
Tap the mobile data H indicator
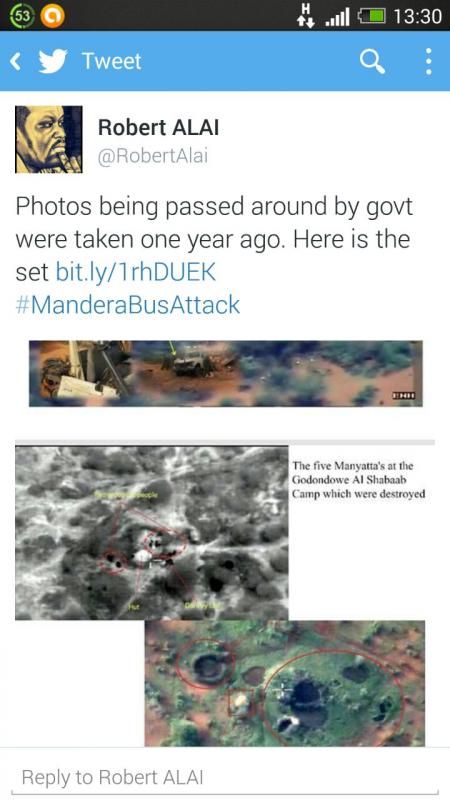pos(306,14)
